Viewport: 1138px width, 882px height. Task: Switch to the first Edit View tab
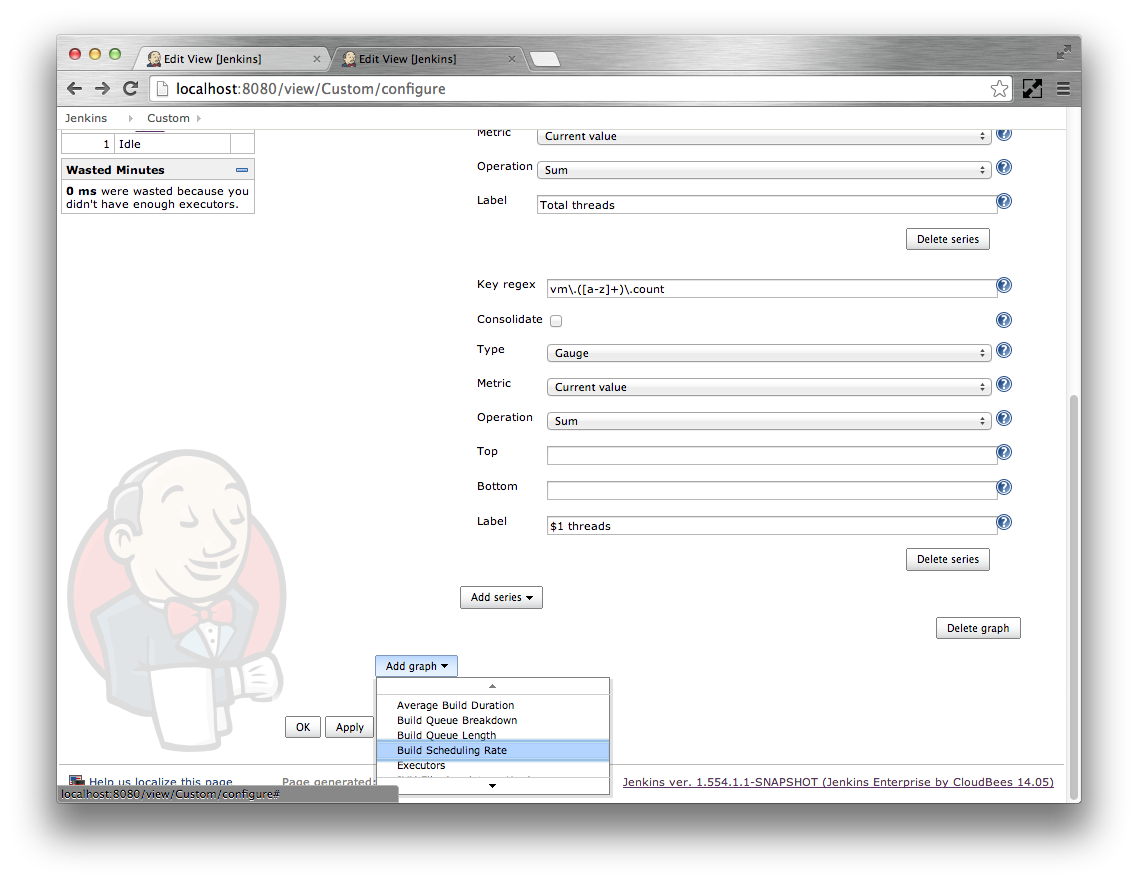coord(232,59)
